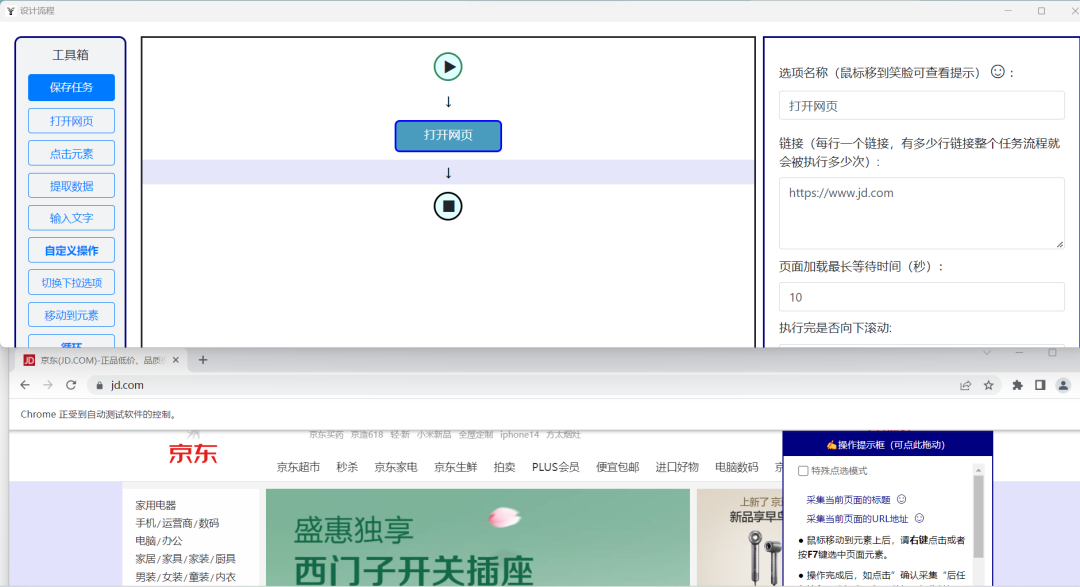Click the 新品享早鸟 hair dryer promo image
The image size is (1080, 587).
click(x=740, y=537)
